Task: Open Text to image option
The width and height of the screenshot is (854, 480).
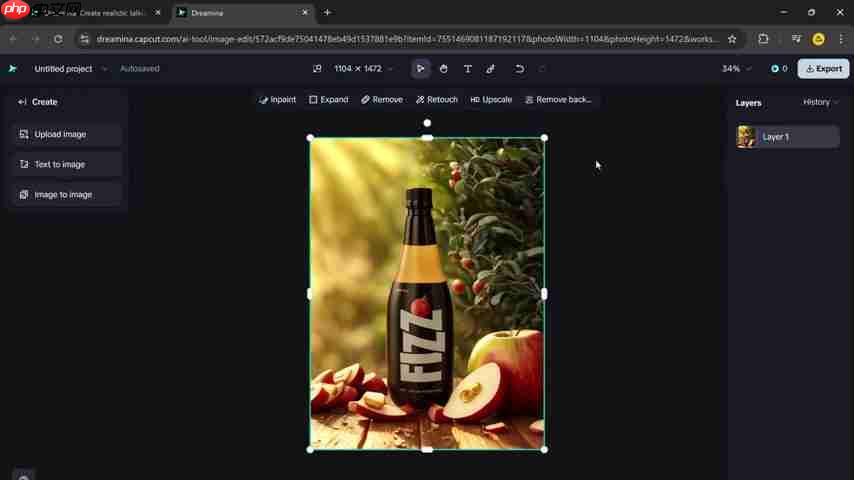Action: [67, 164]
